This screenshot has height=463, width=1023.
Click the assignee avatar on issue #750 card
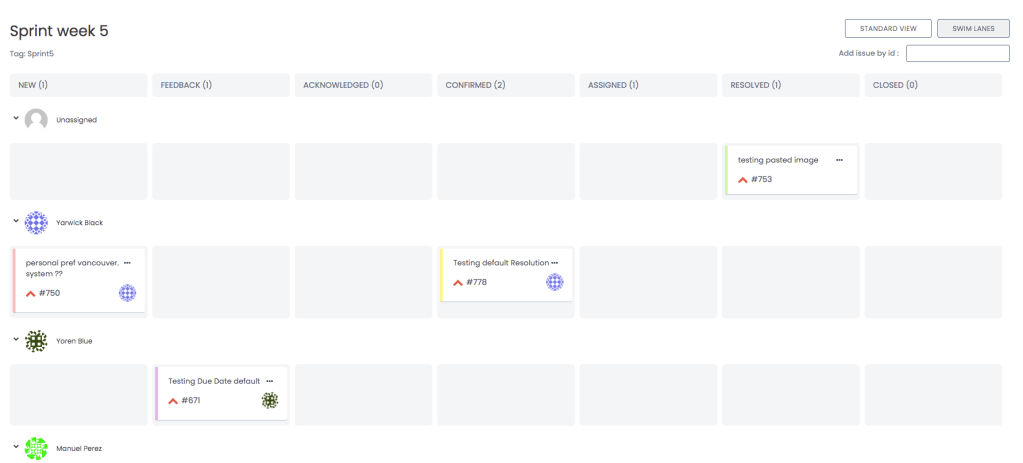point(127,293)
